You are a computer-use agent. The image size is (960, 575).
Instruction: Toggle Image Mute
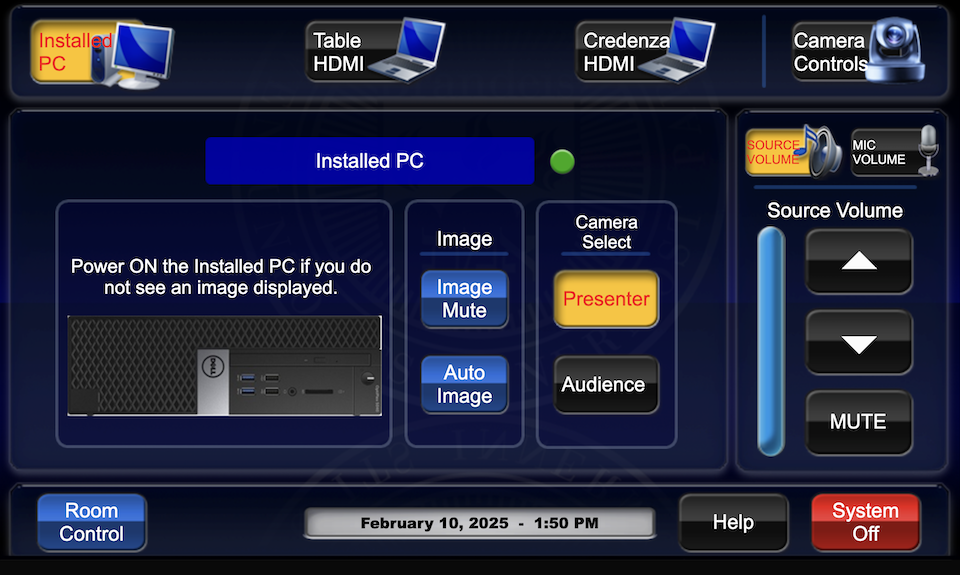465,299
